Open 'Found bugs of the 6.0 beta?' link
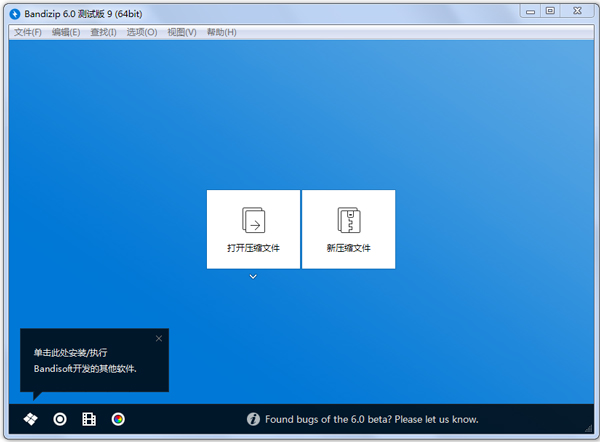This screenshot has width=600, height=442. pos(372,419)
